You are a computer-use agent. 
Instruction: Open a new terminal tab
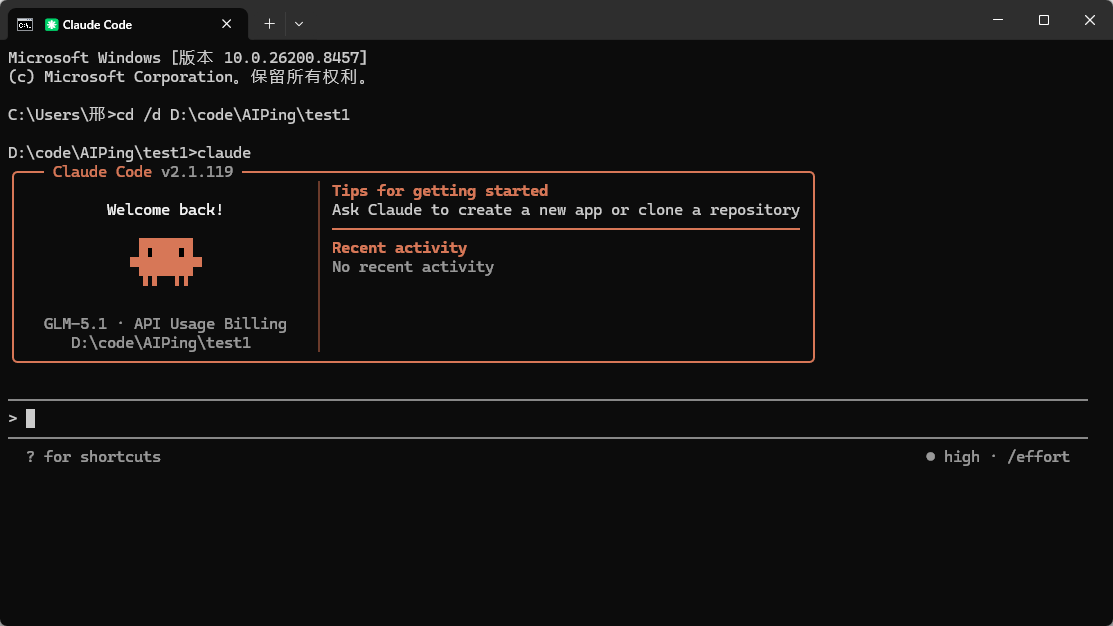pyautogui.click(x=269, y=24)
